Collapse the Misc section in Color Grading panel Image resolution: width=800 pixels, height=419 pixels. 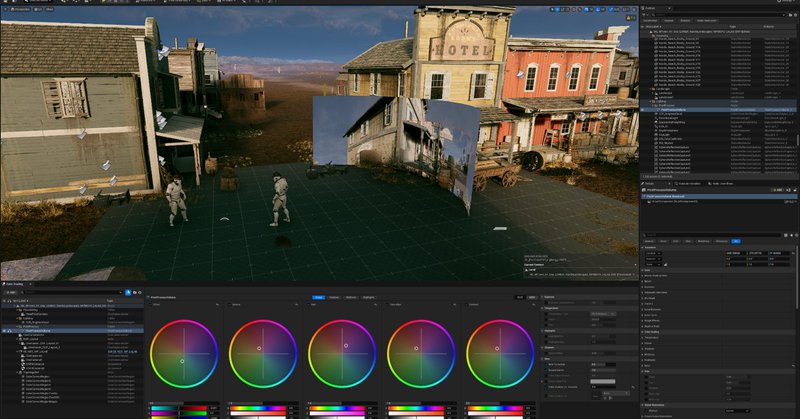pyautogui.click(x=542, y=359)
